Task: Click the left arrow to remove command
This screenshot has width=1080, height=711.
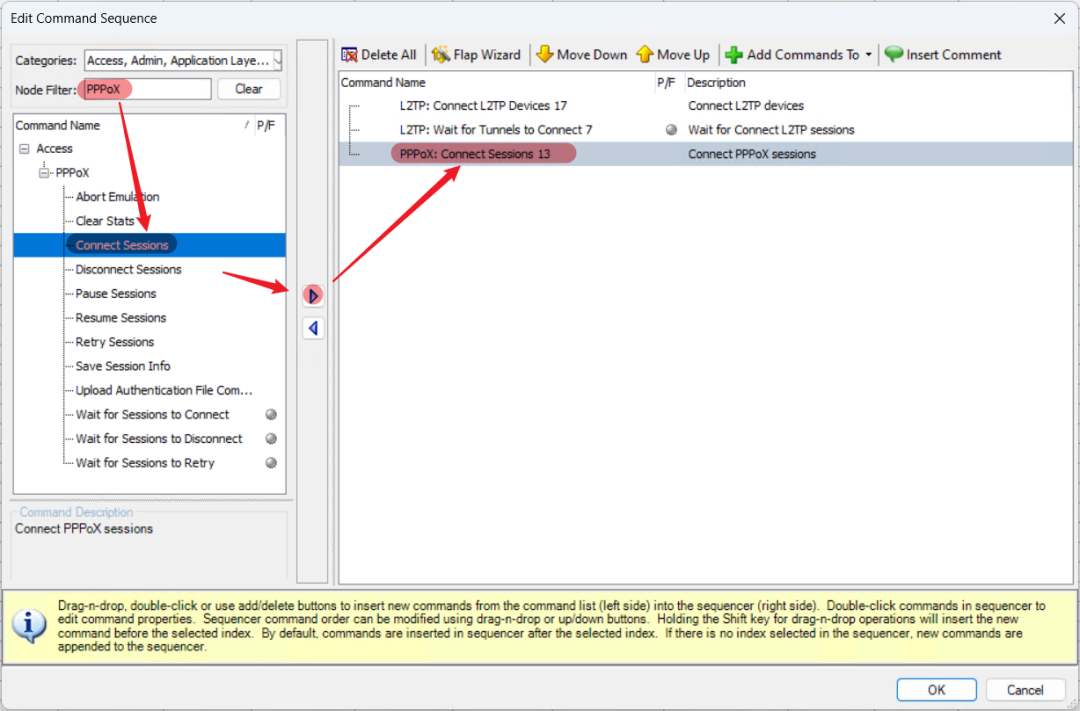Action: click(313, 328)
